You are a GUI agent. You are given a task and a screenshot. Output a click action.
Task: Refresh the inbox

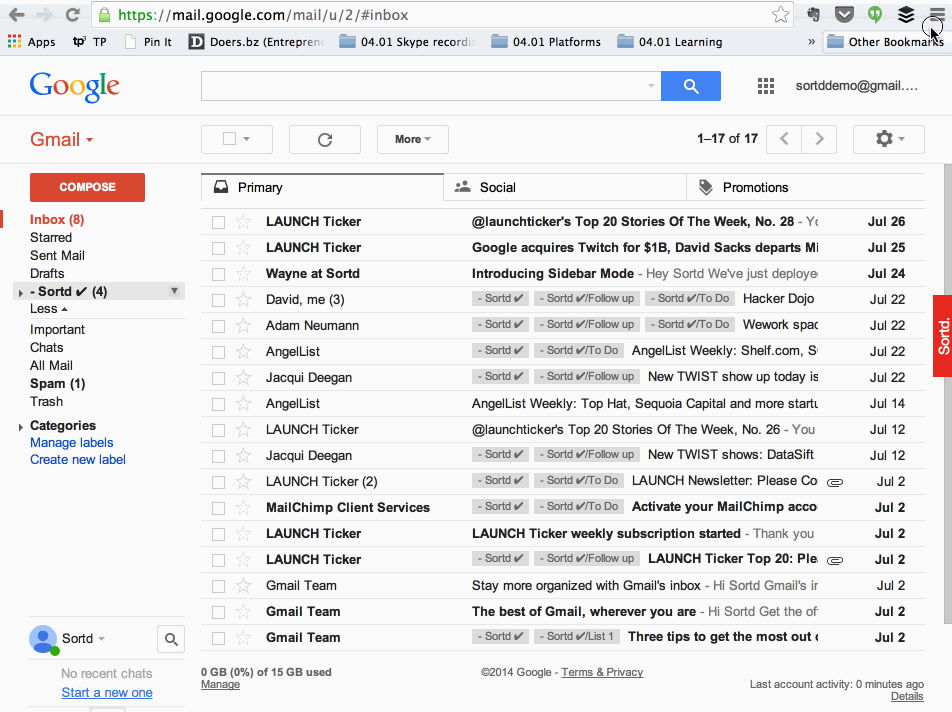click(324, 139)
